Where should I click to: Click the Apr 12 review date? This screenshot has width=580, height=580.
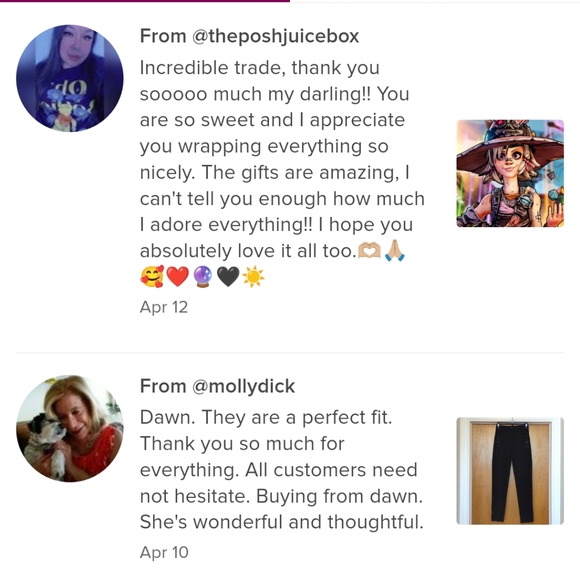(x=164, y=307)
